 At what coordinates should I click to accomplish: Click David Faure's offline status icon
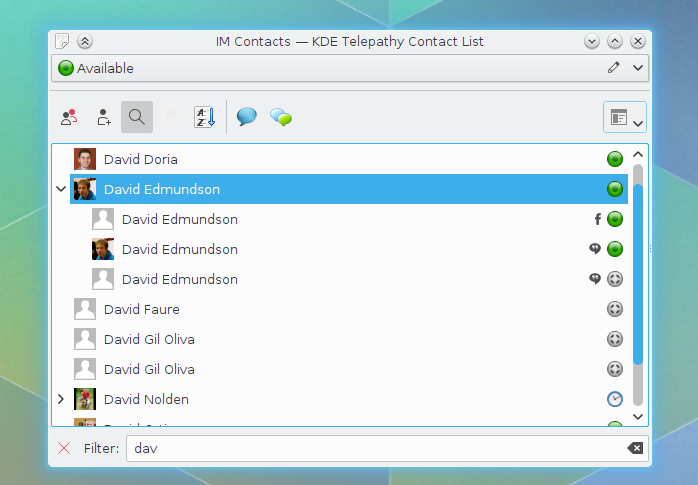(615, 309)
